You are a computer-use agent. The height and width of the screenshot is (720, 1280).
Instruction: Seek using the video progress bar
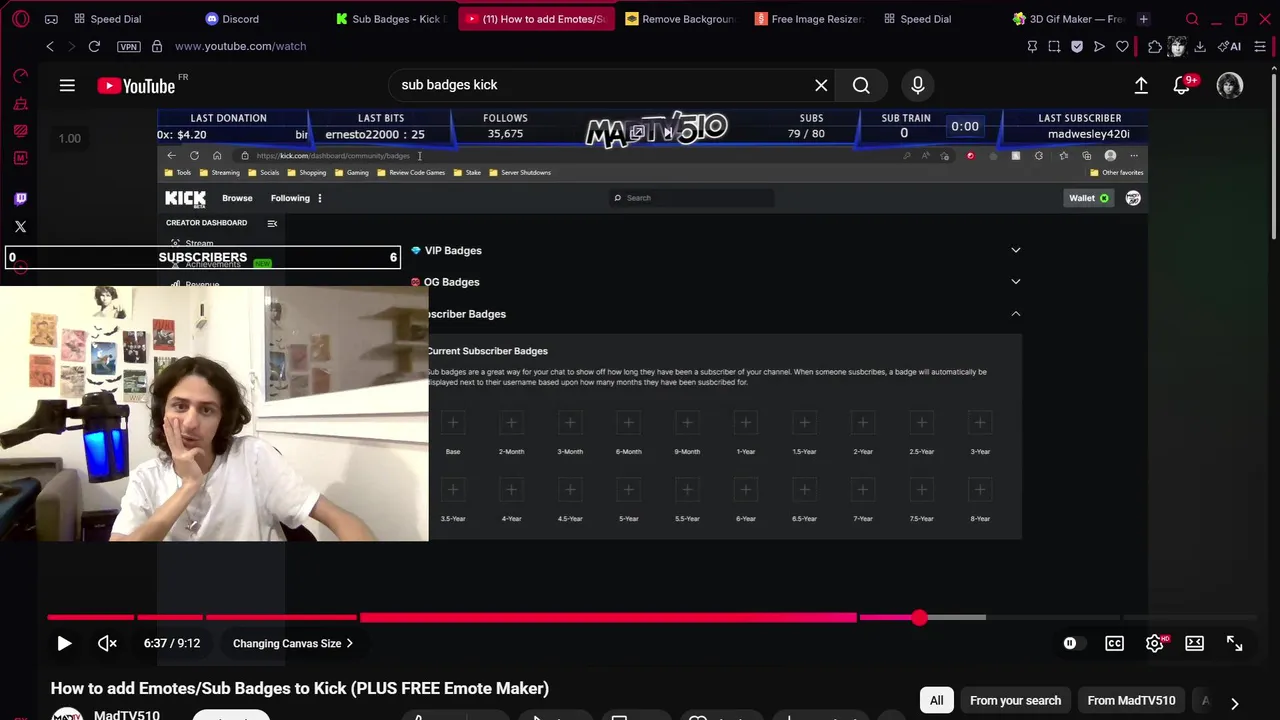click(x=651, y=618)
